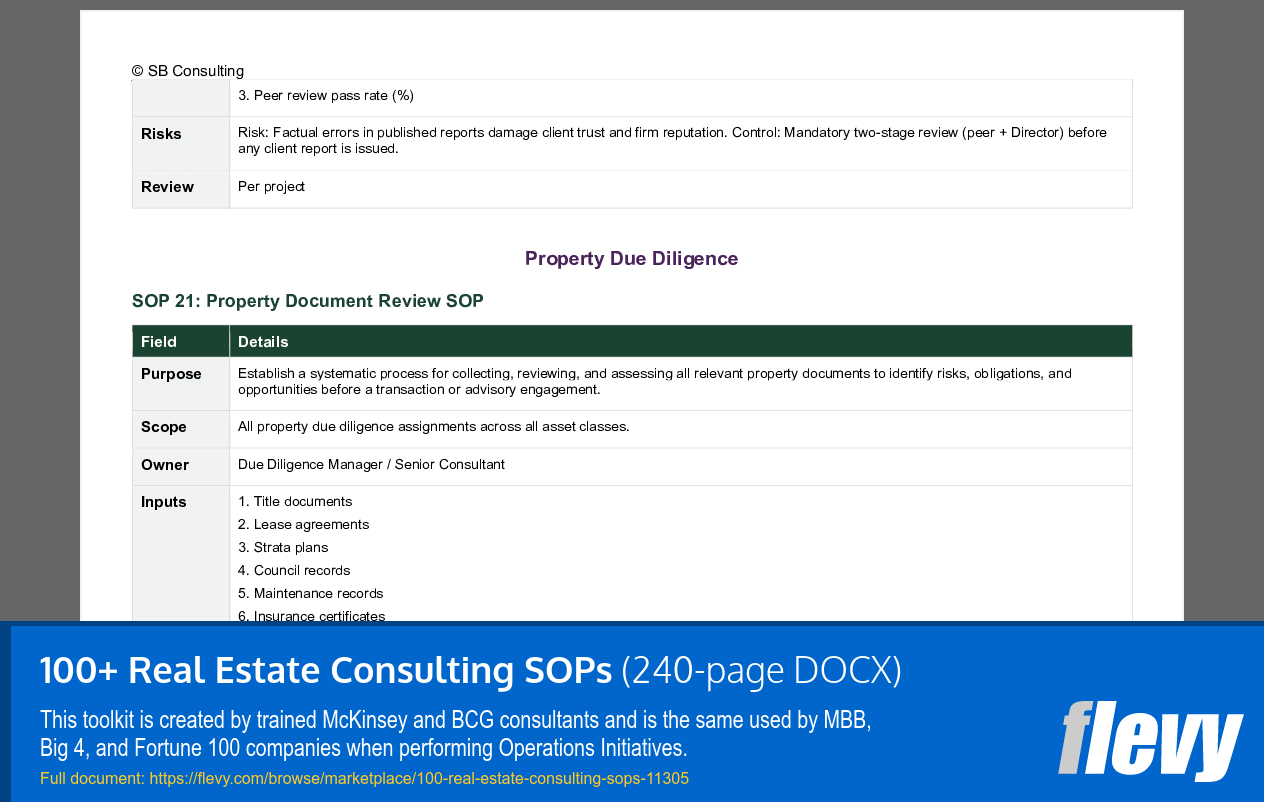Click the '3. Strata plans' list entry

(281, 547)
